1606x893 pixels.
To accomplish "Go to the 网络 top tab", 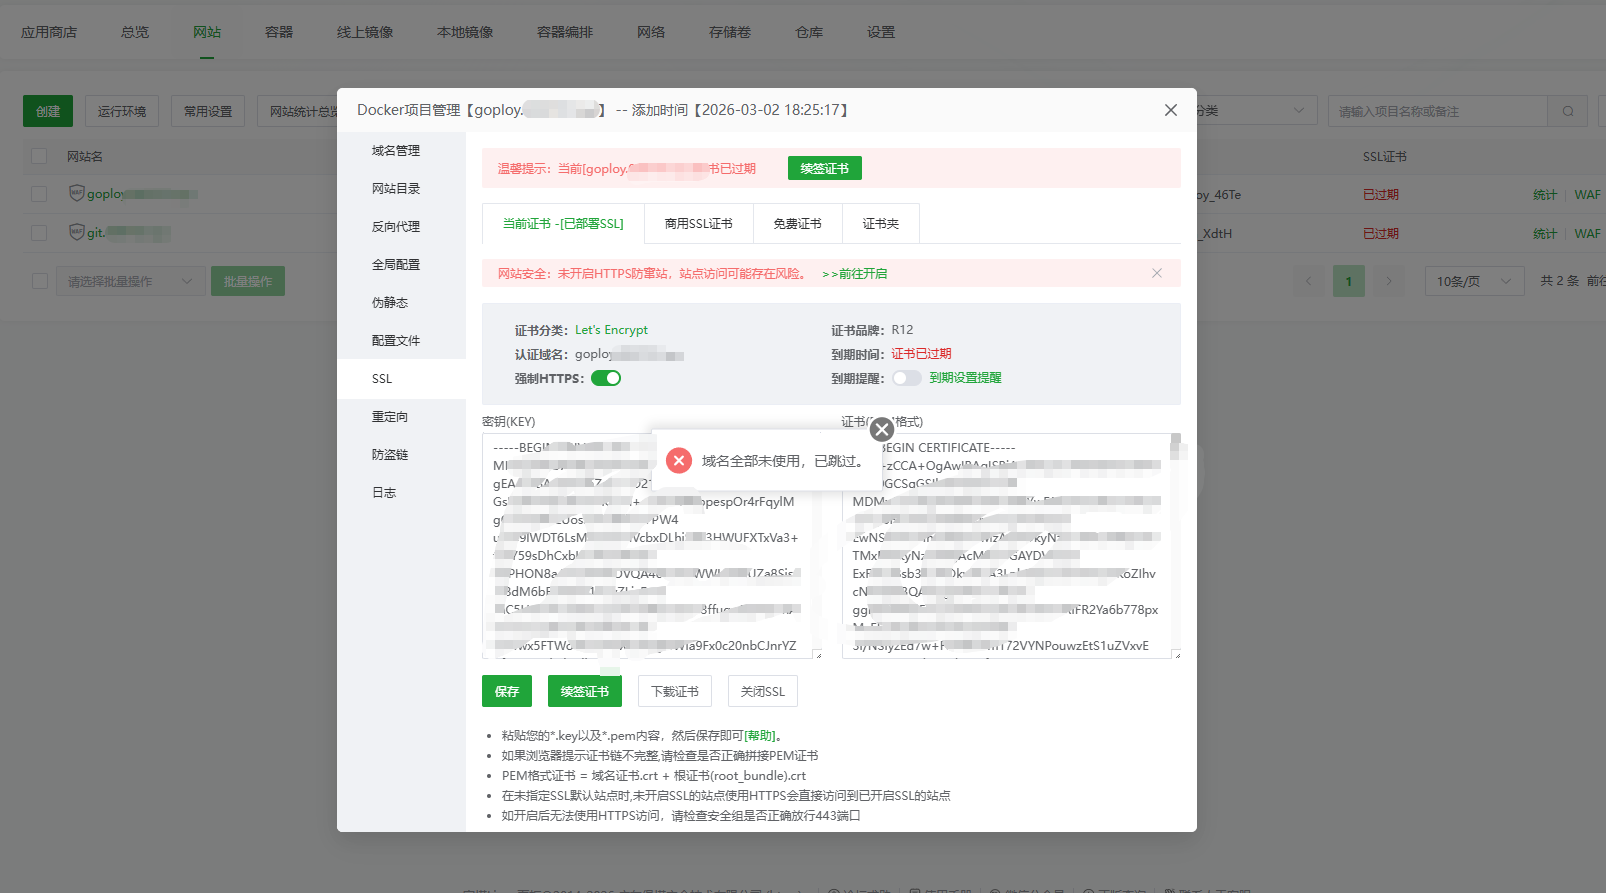I will click(651, 32).
